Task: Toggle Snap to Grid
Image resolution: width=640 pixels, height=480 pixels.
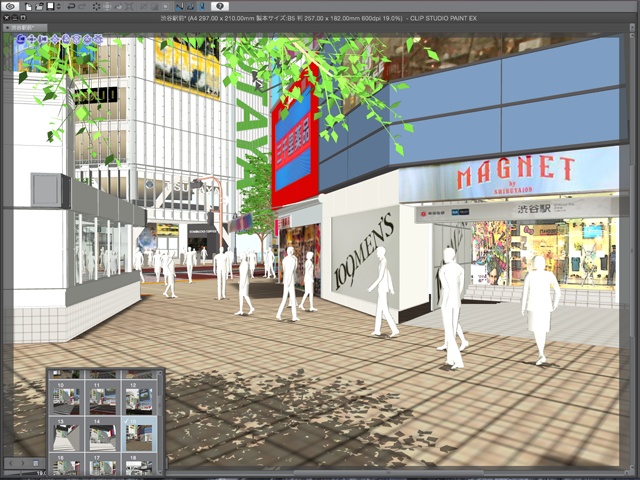Action: tap(202, 7)
